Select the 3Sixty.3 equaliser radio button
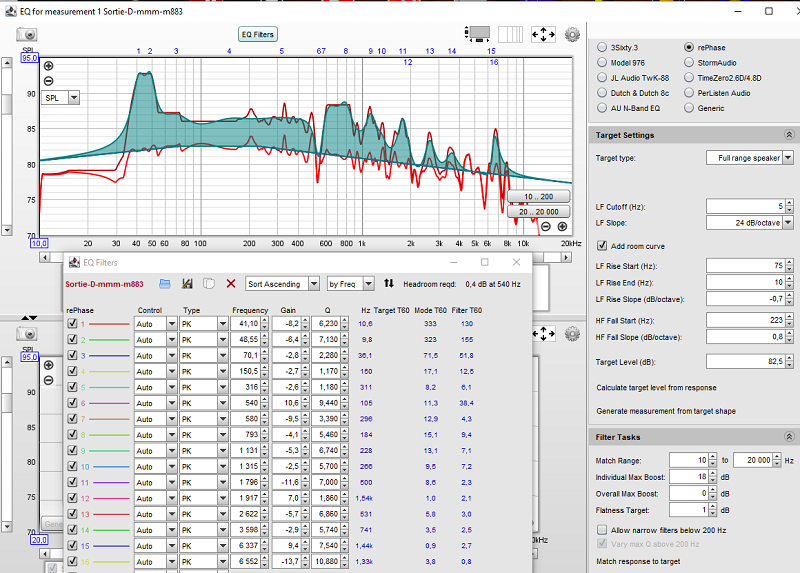 pyautogui.click(x=602, y=47)
